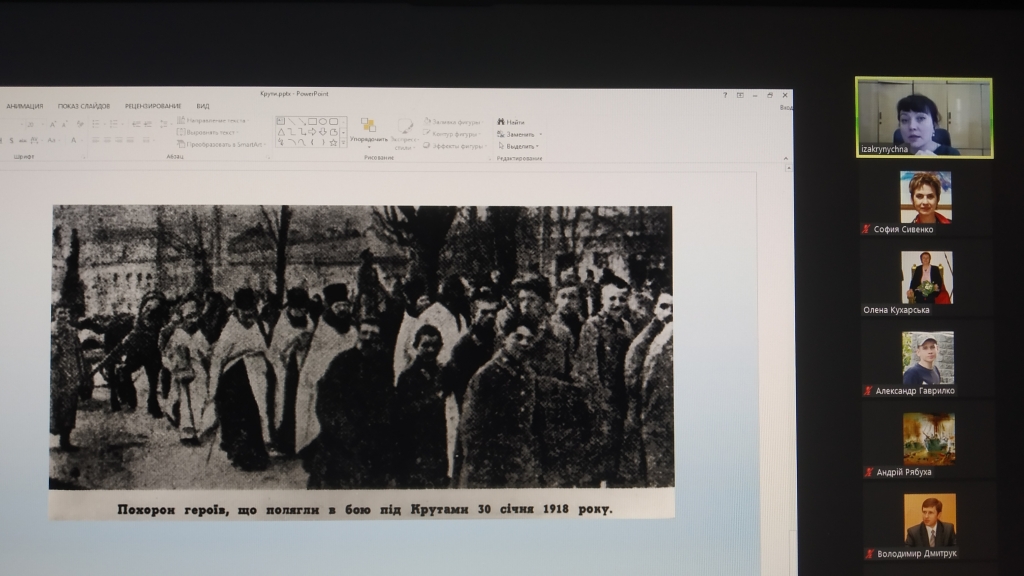Click the decrease font size icon
The image size is (1024, 576).
pos(65,124)
